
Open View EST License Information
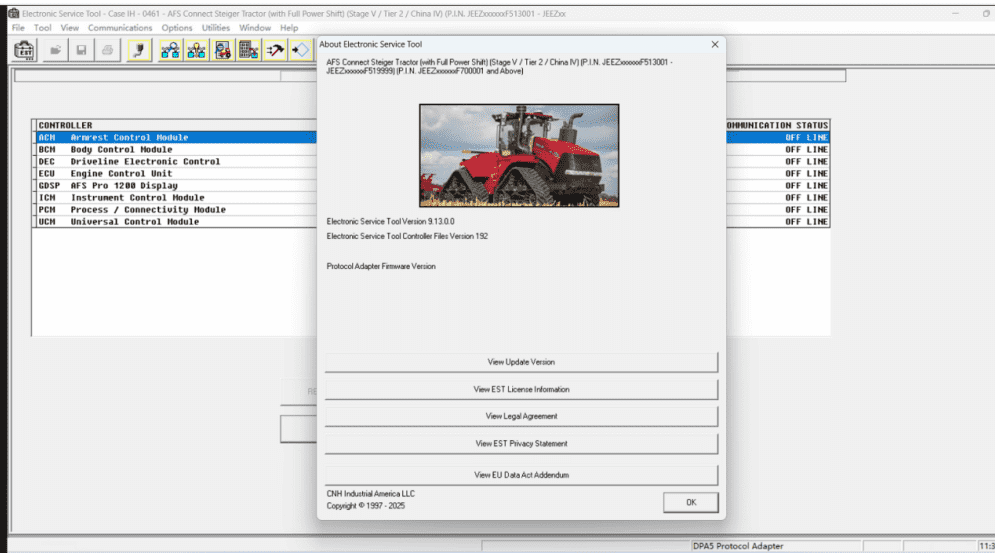point(521,389)
